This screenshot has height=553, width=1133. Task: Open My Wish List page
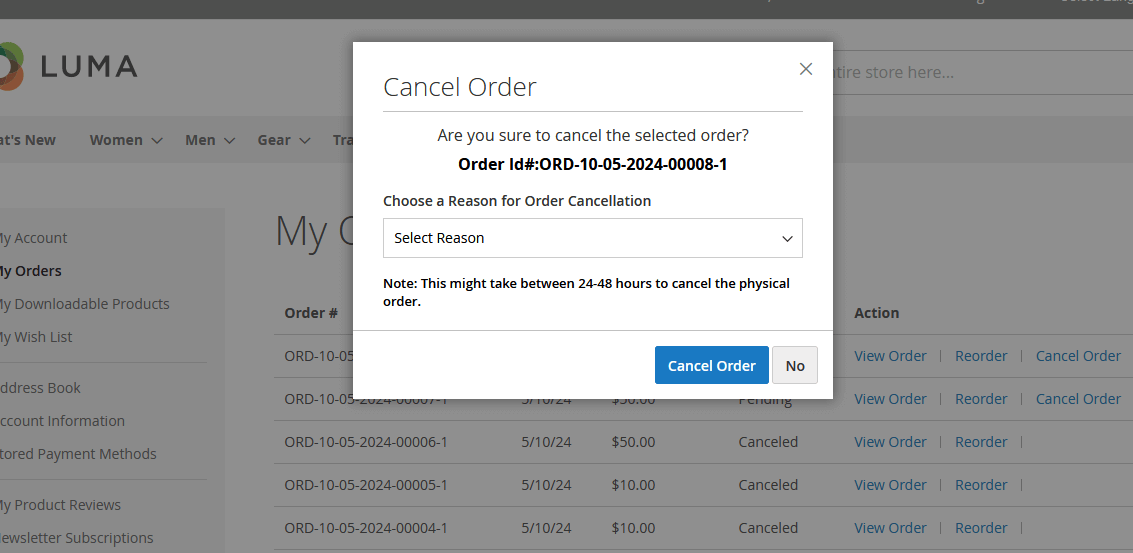(x=35, y=337)
